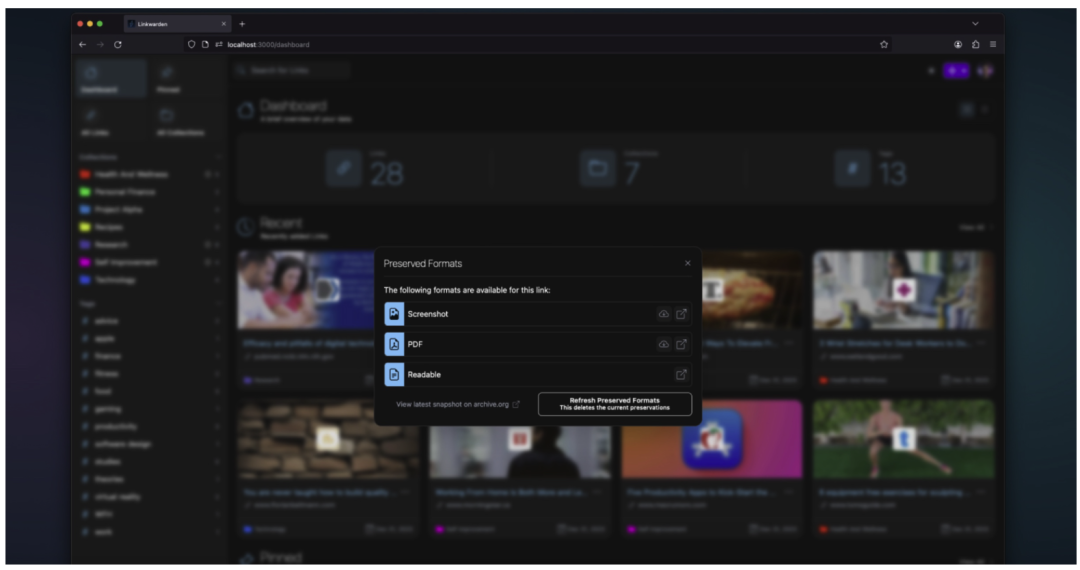Open the browser extensions icon
1080x570 pixels.
[975, 44]
